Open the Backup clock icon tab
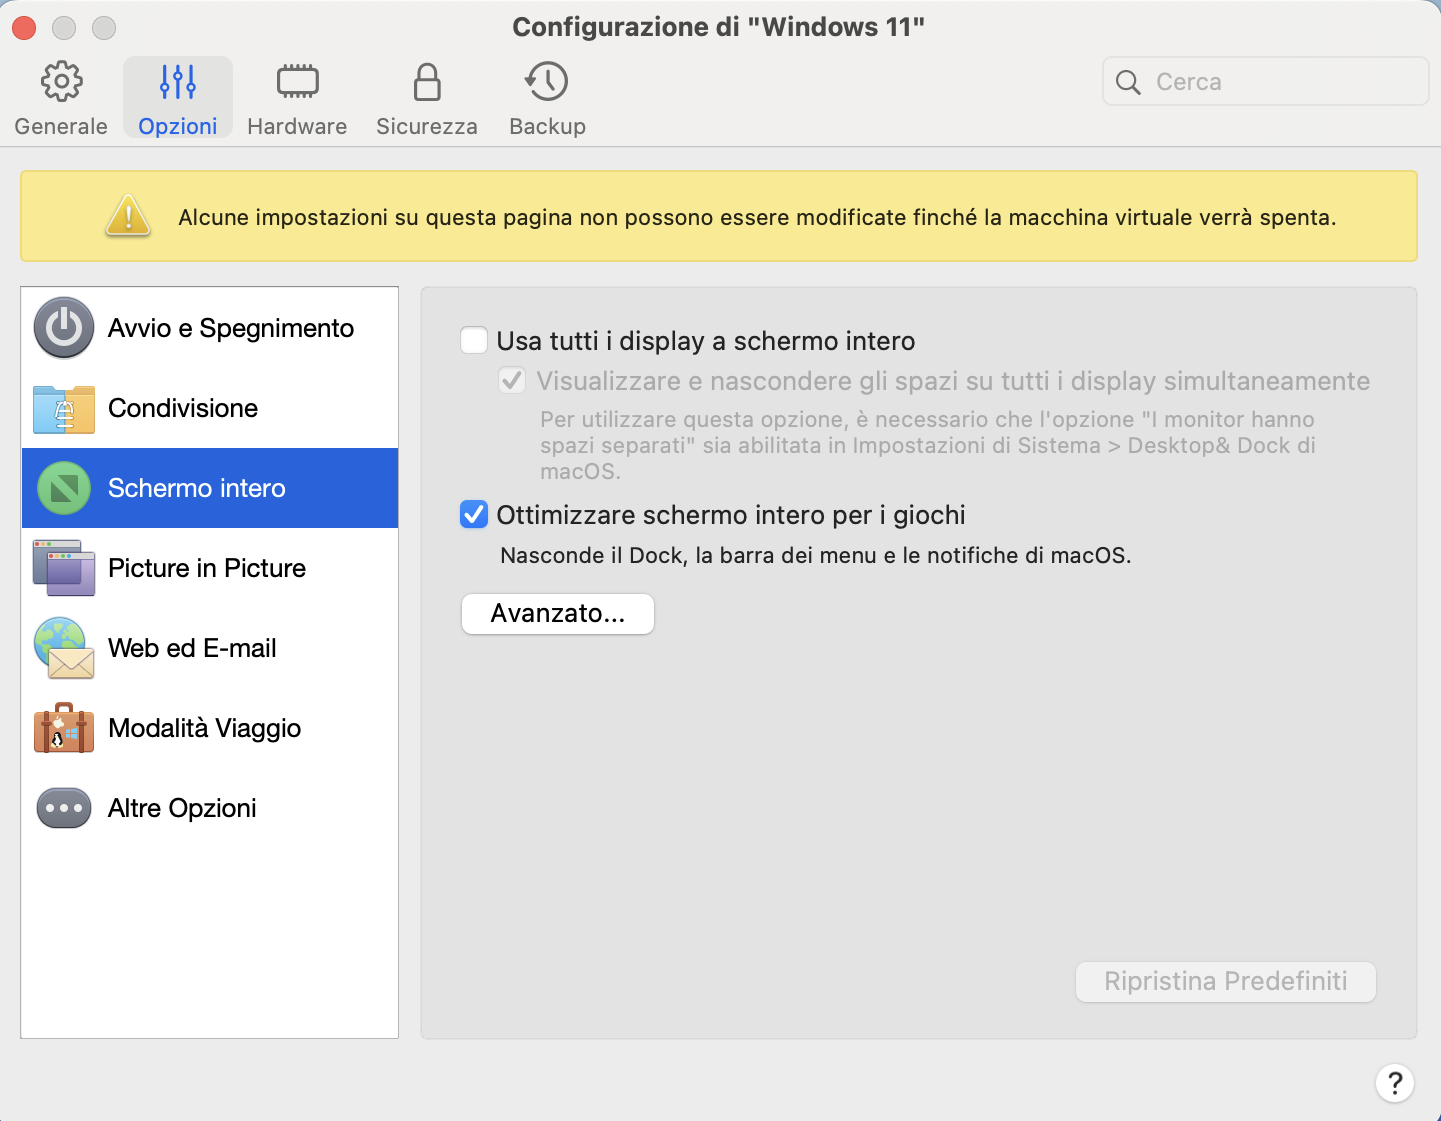1441x1121 pixels. (547, 82)
